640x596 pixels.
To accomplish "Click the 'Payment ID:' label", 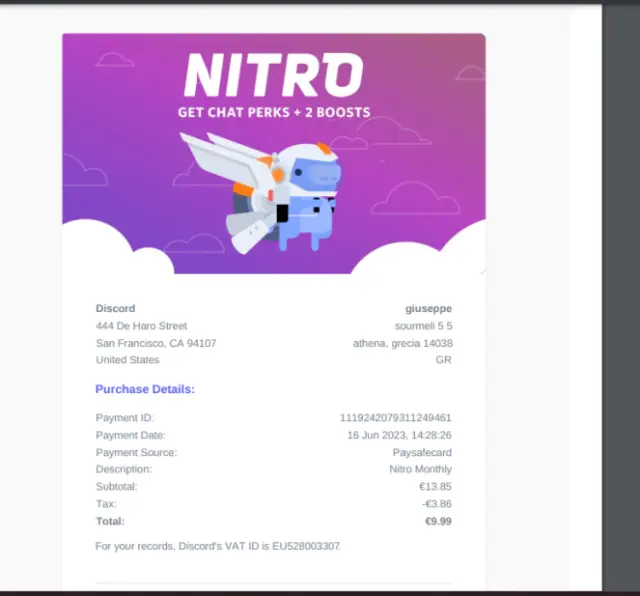I will click(124, 418).
